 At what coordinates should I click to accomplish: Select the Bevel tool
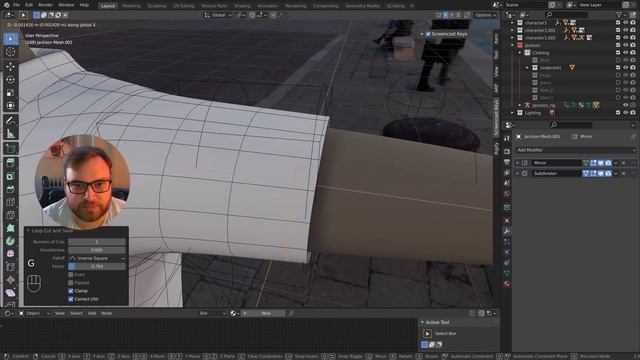[x=11, y=189]
